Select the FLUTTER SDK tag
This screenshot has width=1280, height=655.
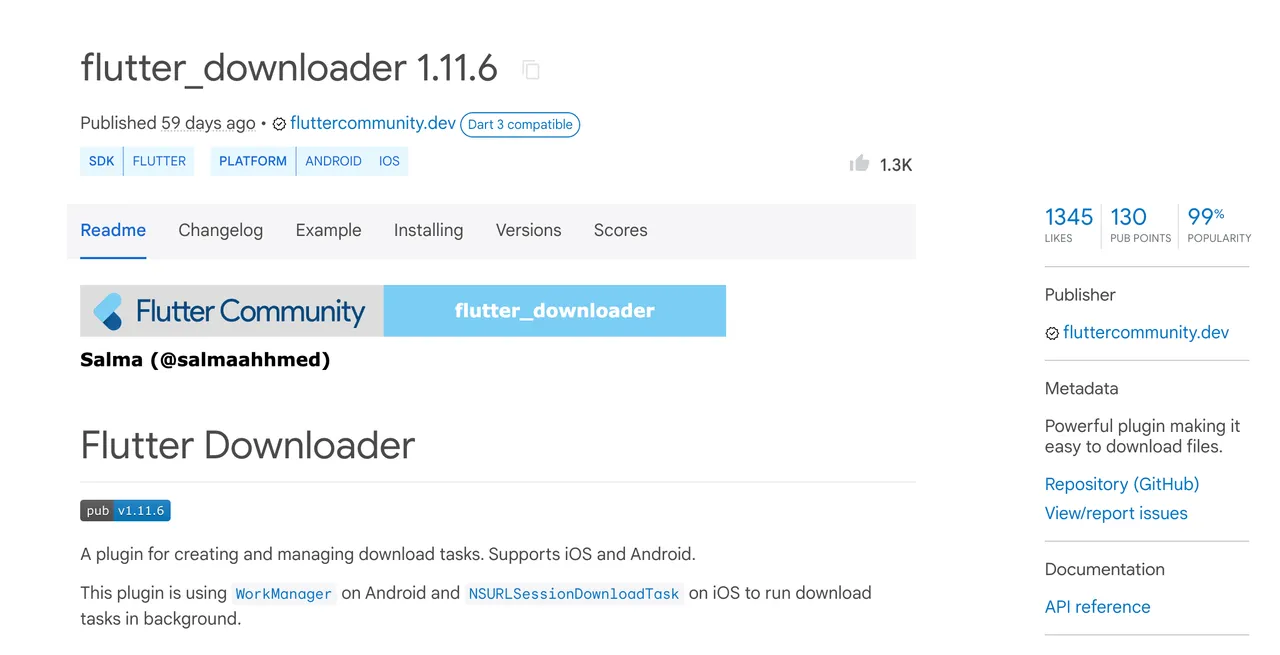(159, 161)
